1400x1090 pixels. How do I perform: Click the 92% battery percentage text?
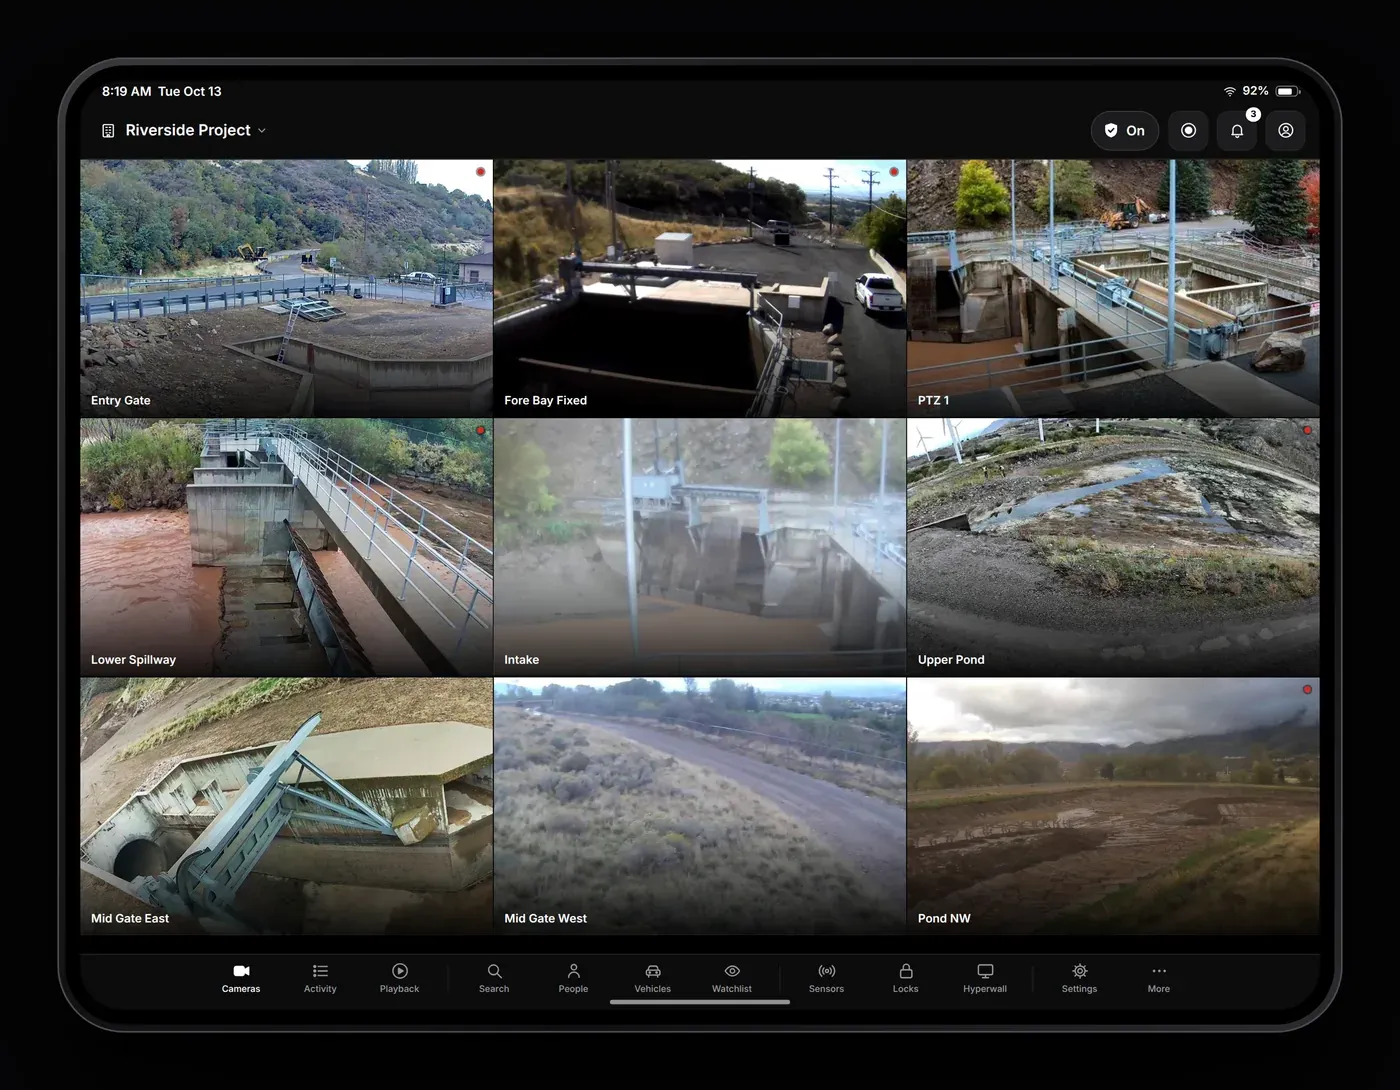tap(1255, 91)
